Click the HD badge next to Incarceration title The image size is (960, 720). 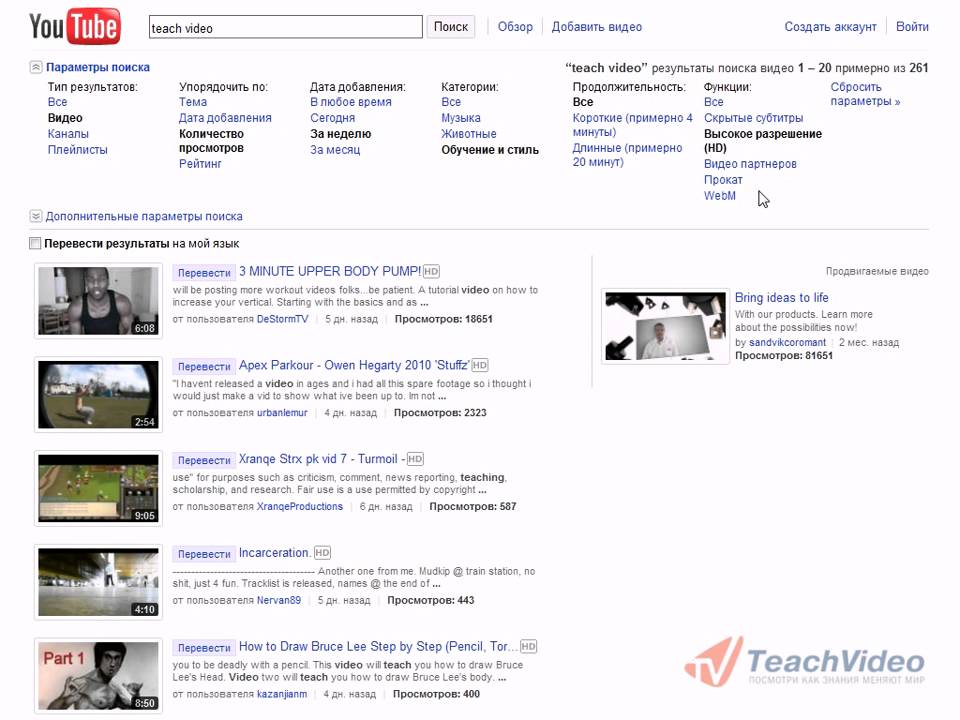(x=322, y=552)
